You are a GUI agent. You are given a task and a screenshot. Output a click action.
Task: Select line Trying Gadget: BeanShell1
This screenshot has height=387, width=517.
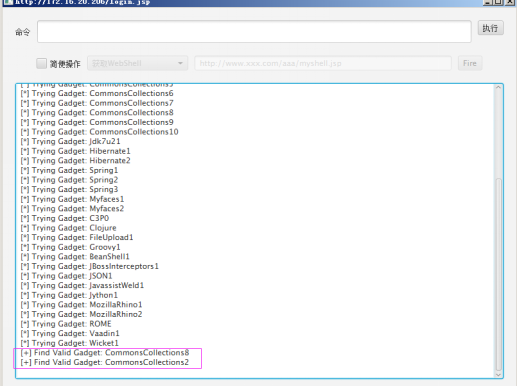[75, 257]
